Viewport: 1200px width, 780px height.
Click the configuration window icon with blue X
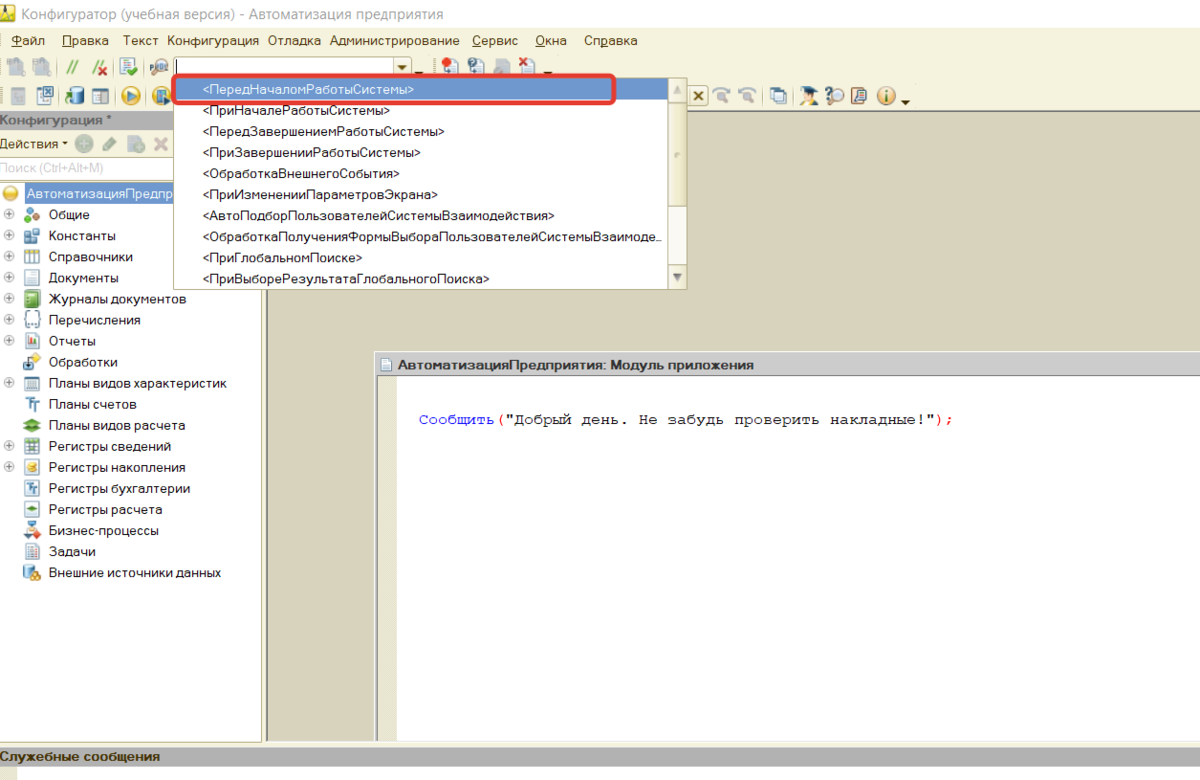pos(45,96)
